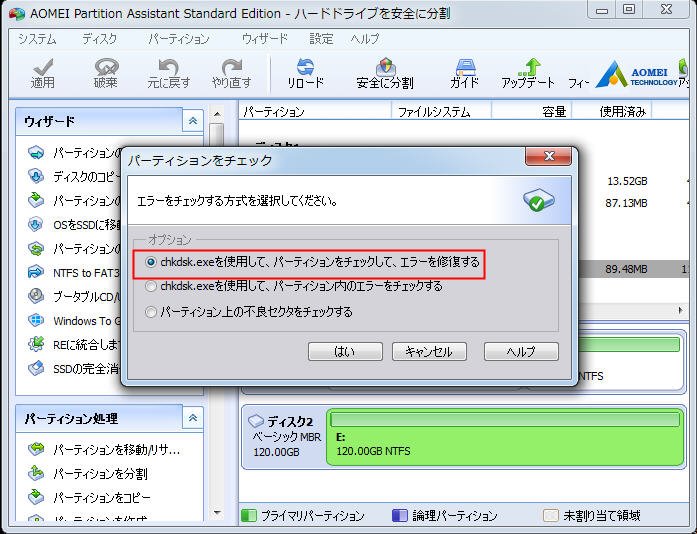Select chkdsk.exe check and repair errors option
The height and width of the screenshot is (534, 697).
[x=151, y=262]
